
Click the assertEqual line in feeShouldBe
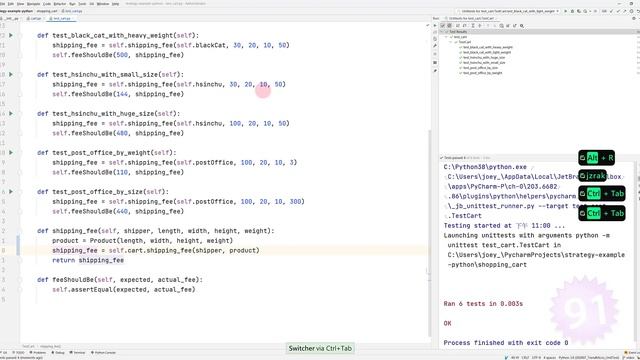pos(124,289)
